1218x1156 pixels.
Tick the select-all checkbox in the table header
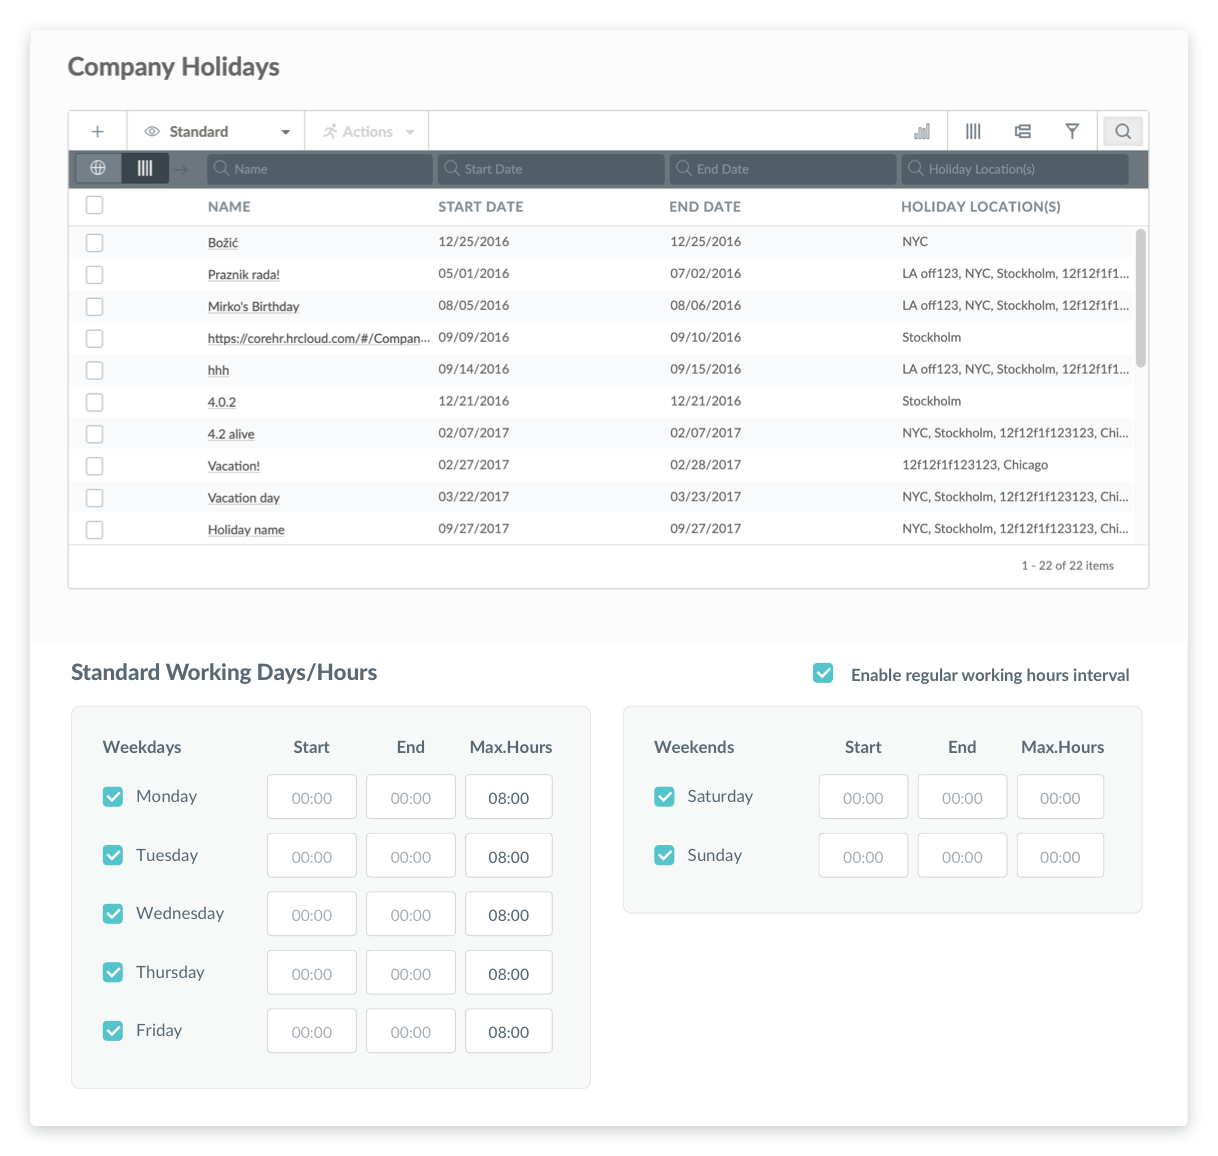click(94, 205)
